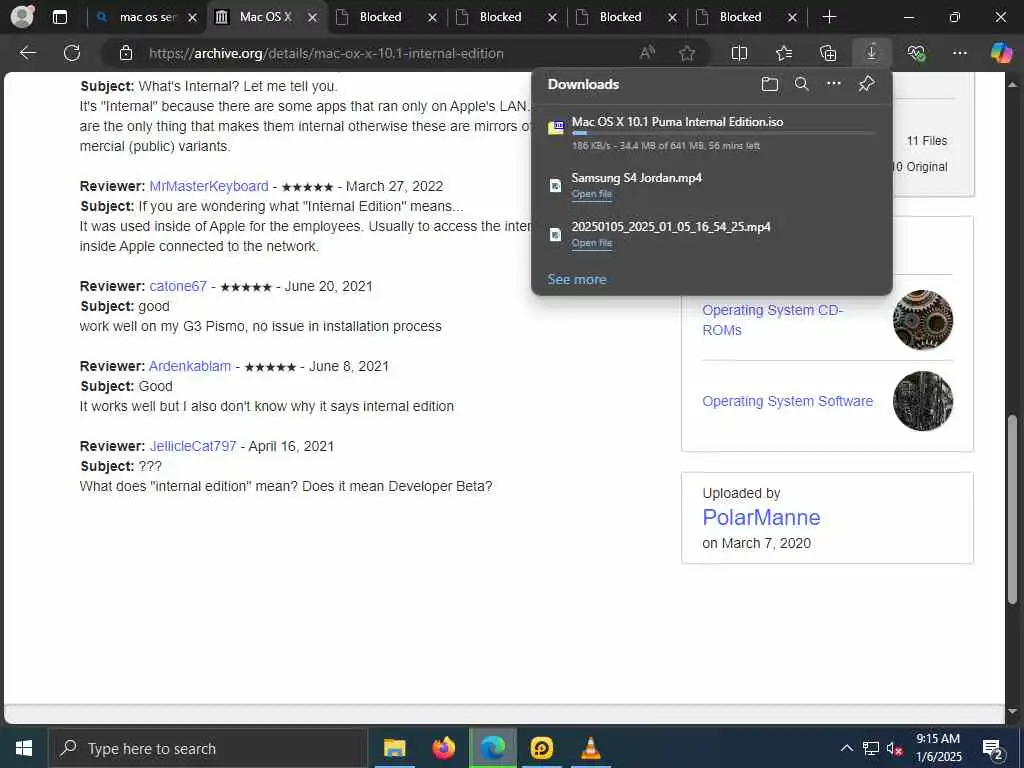Screen dimensions: 1024x768
Task: Open reviewer JellicleCat797 profile
Action: coord(193,446)
